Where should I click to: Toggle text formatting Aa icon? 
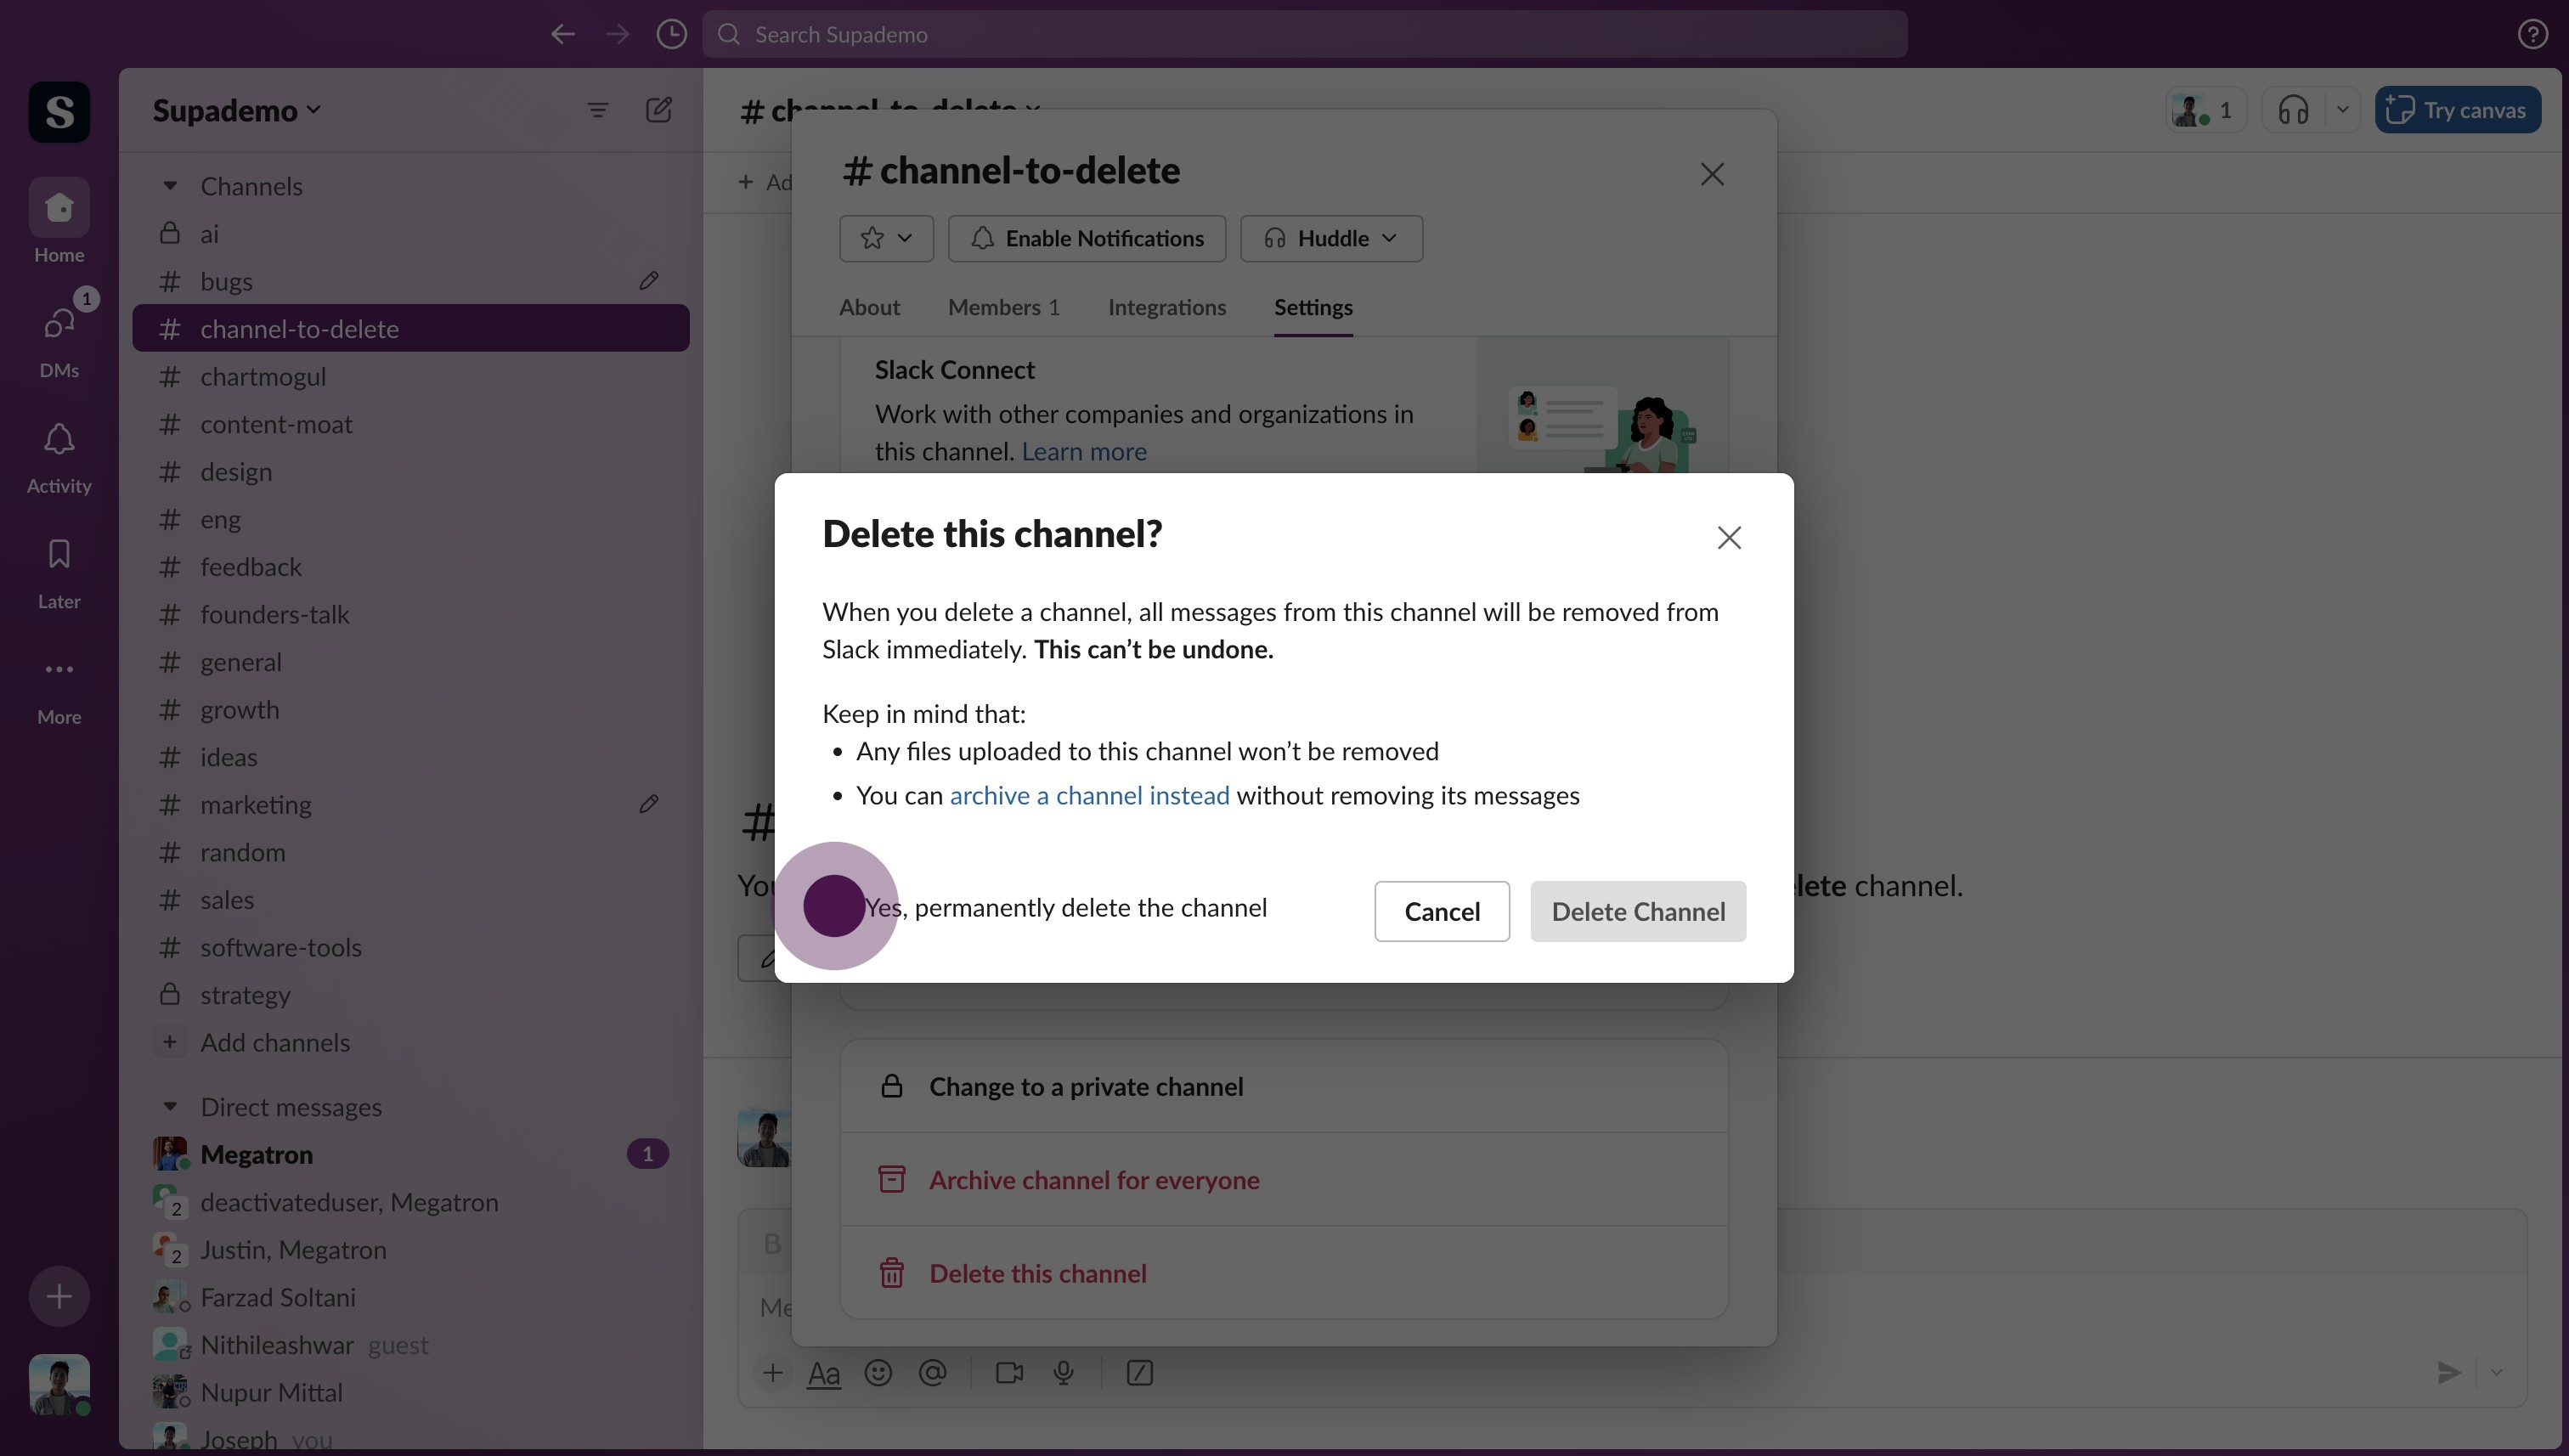(x=823, y=1373)
